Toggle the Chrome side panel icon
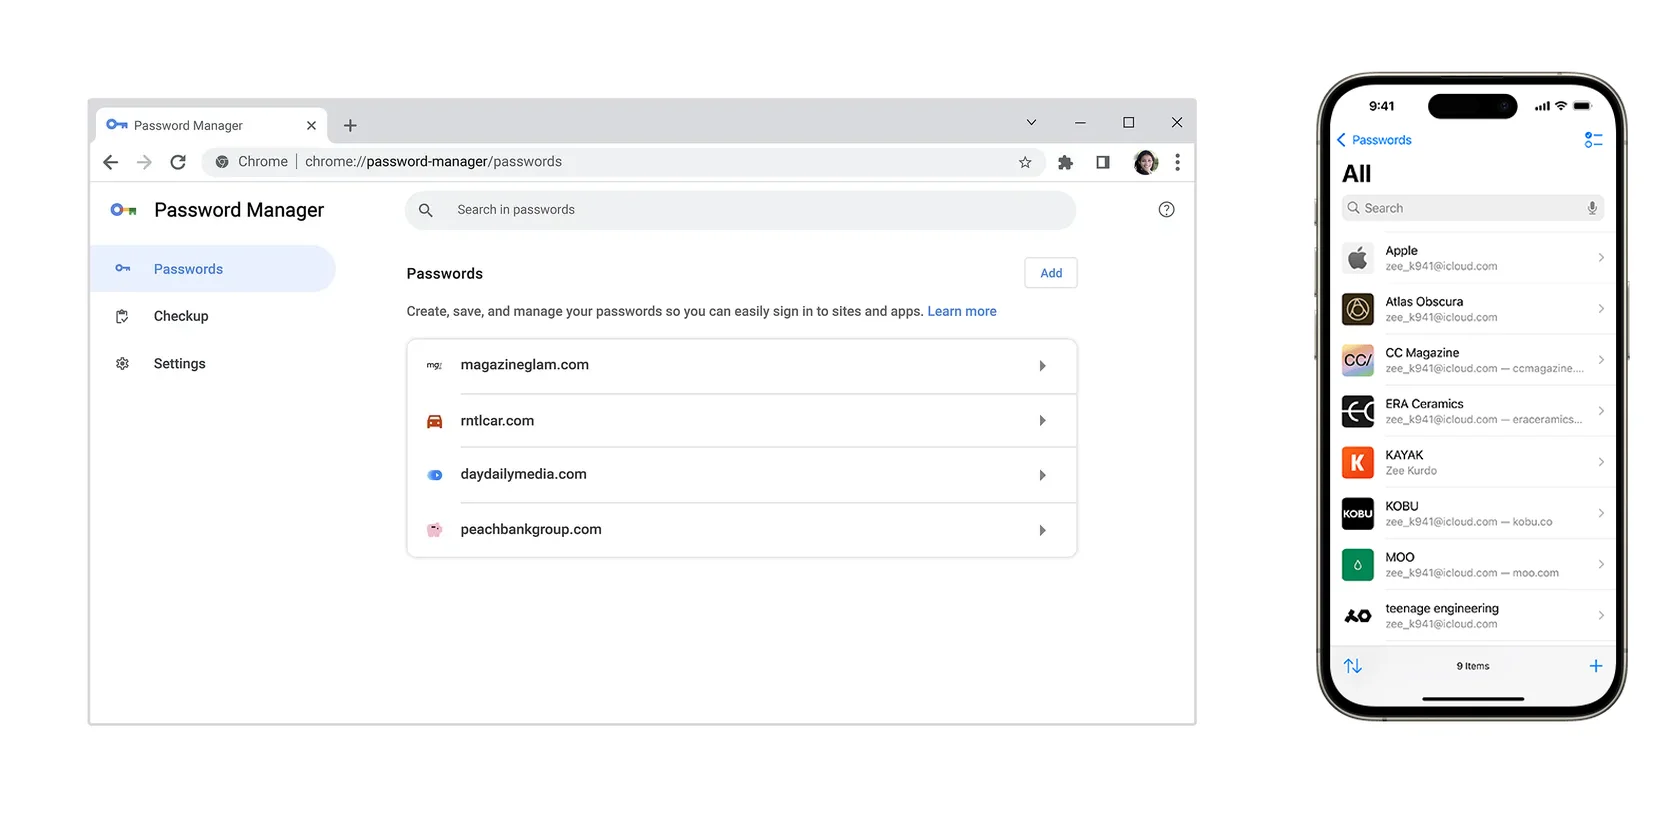The width and height of the screenshot is (1673, 826). tap(1103, 162)
